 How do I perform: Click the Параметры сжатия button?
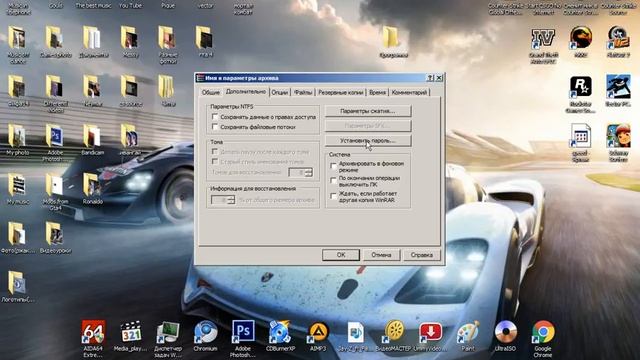click(x=368, y=111)
